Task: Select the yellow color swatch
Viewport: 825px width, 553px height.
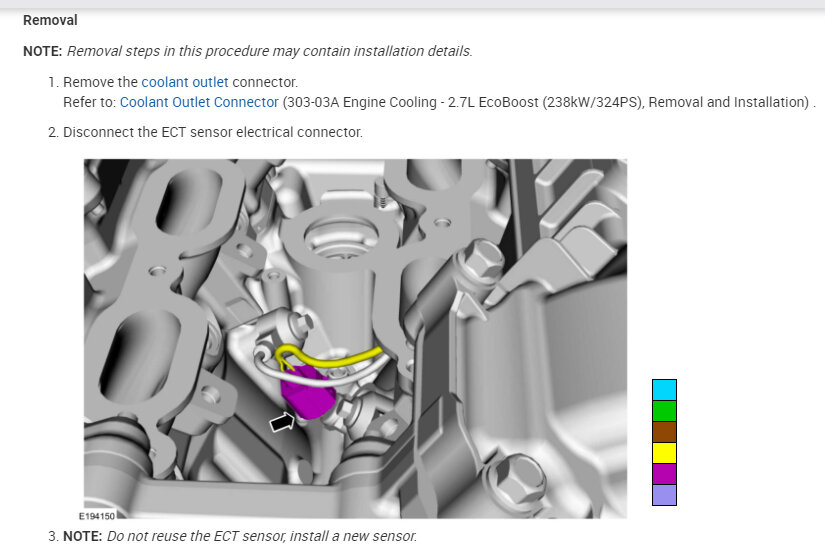Action: [x=664, y=453]
